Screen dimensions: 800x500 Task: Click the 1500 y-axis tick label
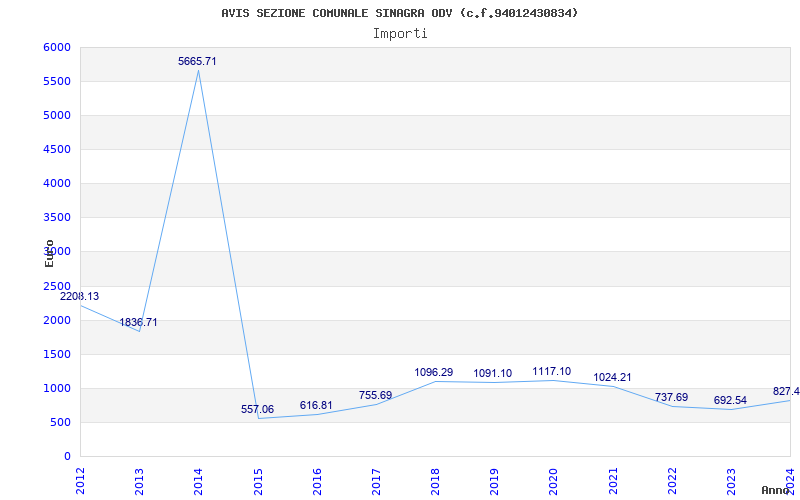click(57, 355)
